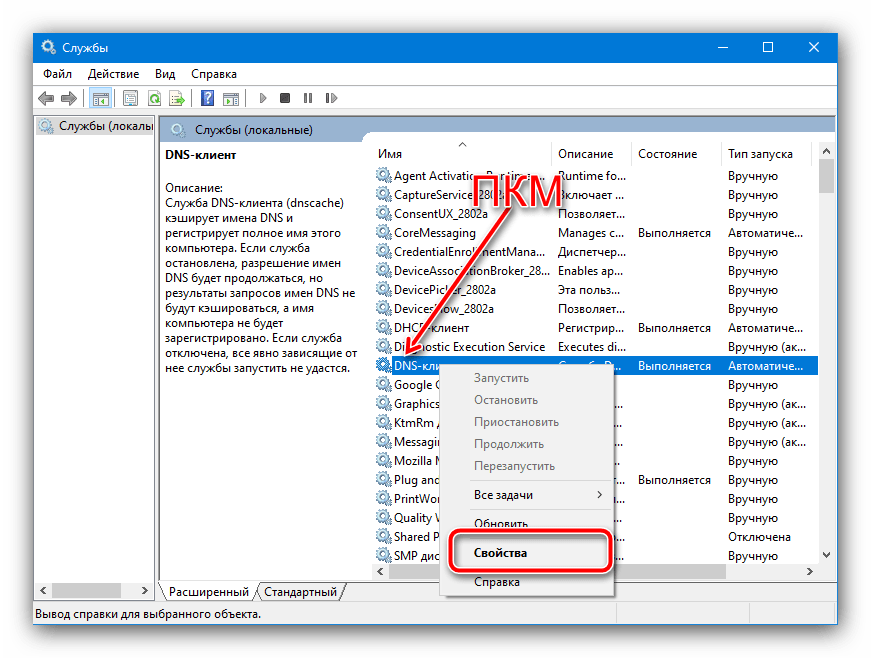Switch to the Стандартный tab

point(301,592)
